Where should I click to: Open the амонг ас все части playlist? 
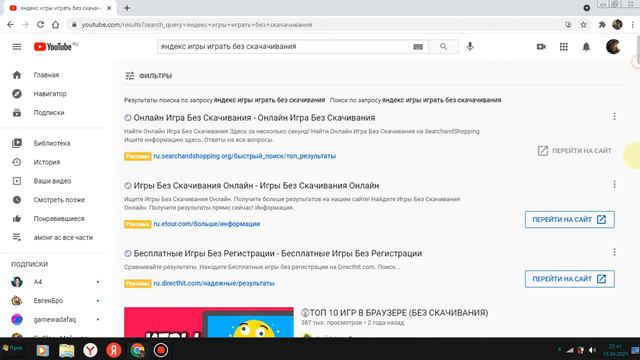[53, 237]
